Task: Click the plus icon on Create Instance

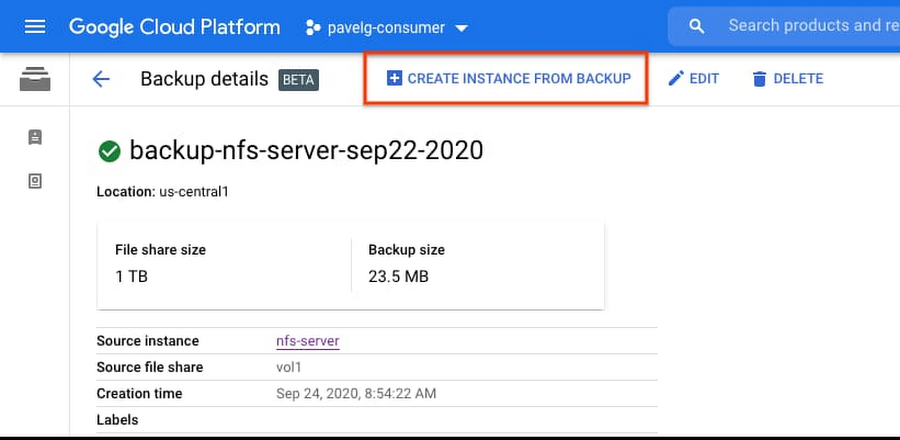Action: click(394, 78)
